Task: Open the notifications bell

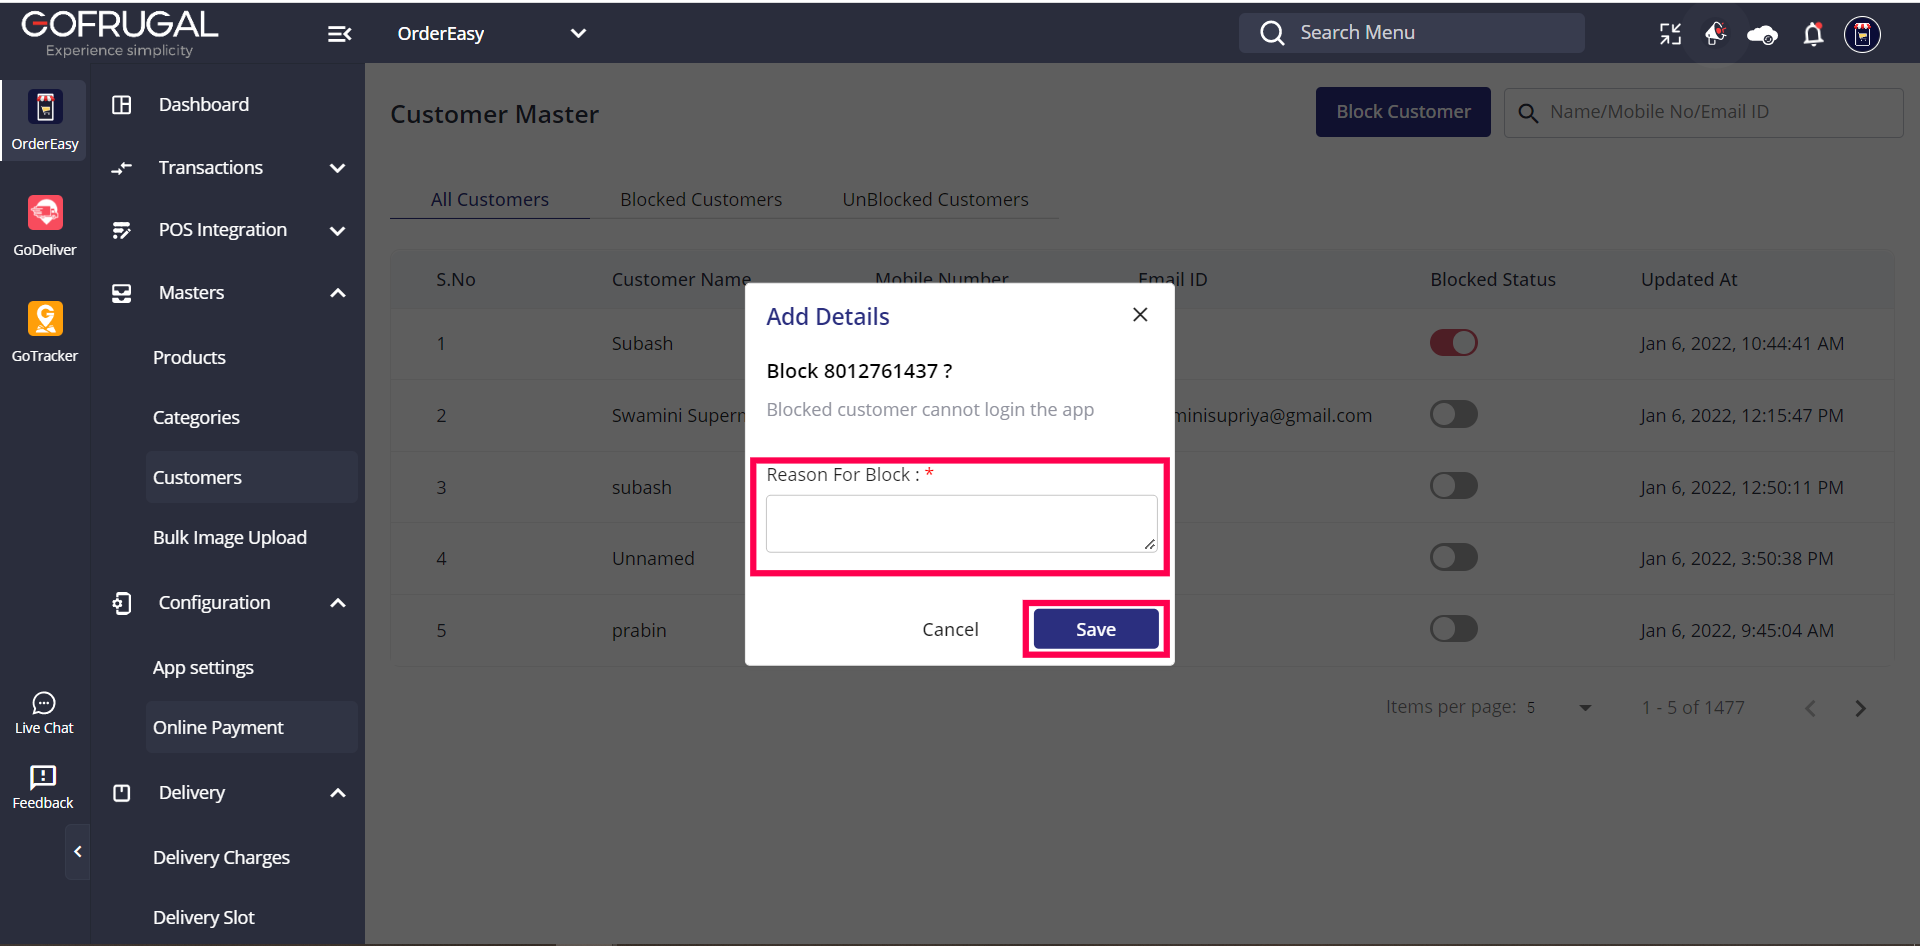Action: 1813,34
